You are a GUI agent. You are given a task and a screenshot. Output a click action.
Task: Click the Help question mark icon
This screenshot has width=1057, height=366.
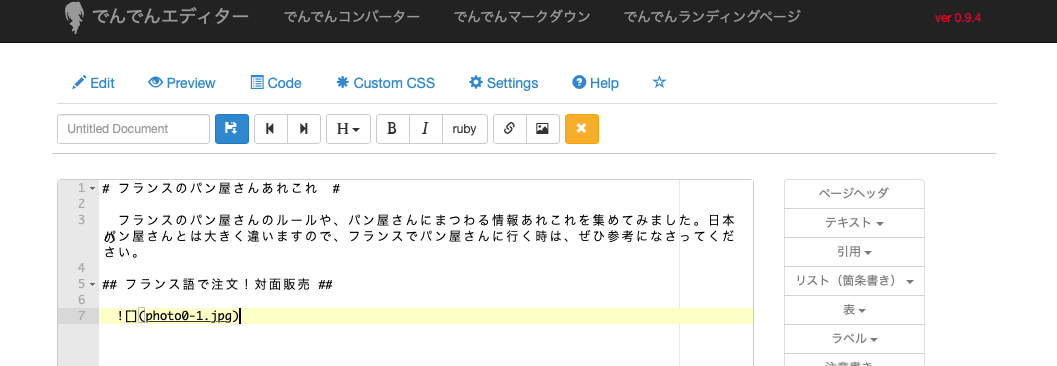[578, 82]
